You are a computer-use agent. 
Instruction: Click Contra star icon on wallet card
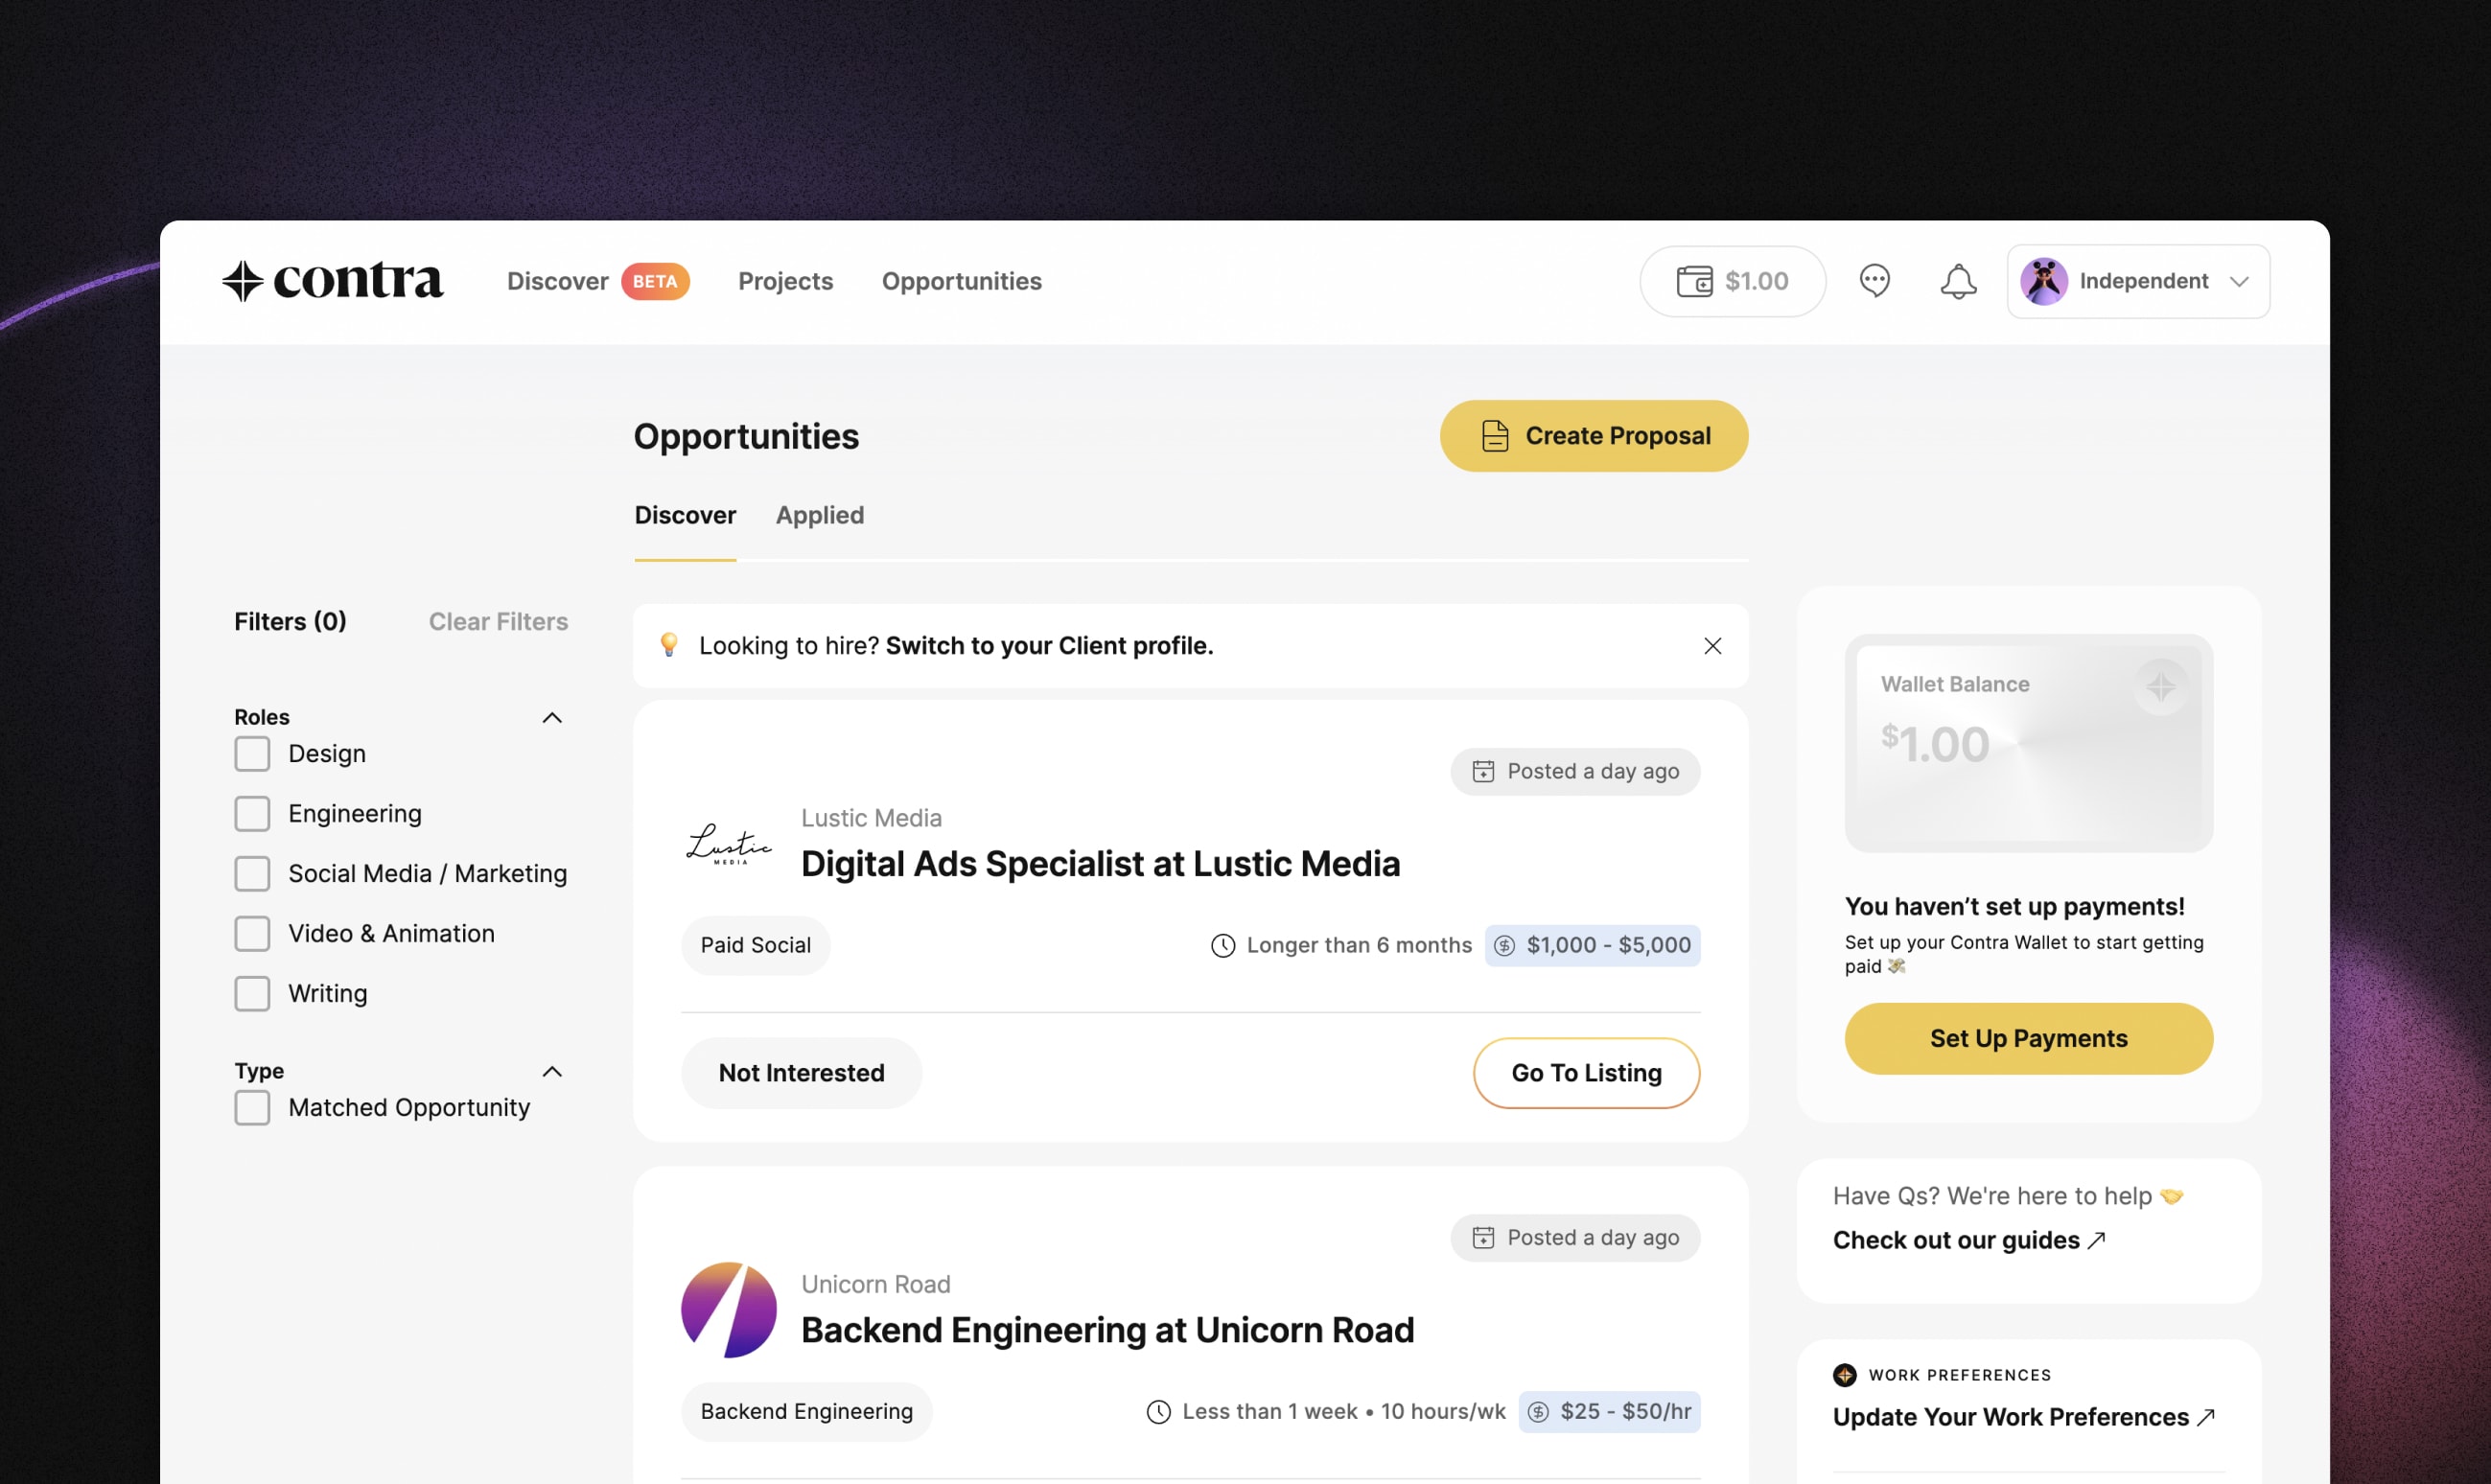pyautogui.click(x=2160, y=686)
